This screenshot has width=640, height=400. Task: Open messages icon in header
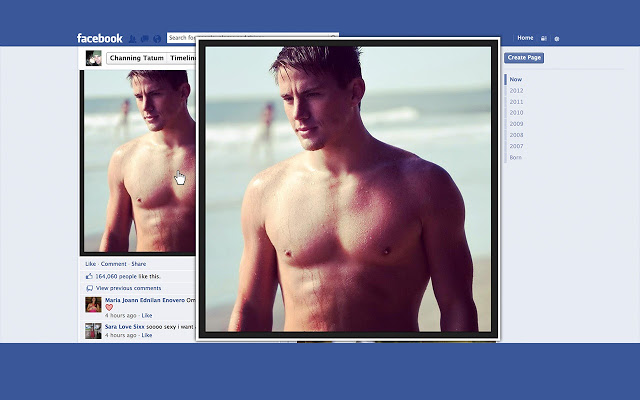pos(144,39)
